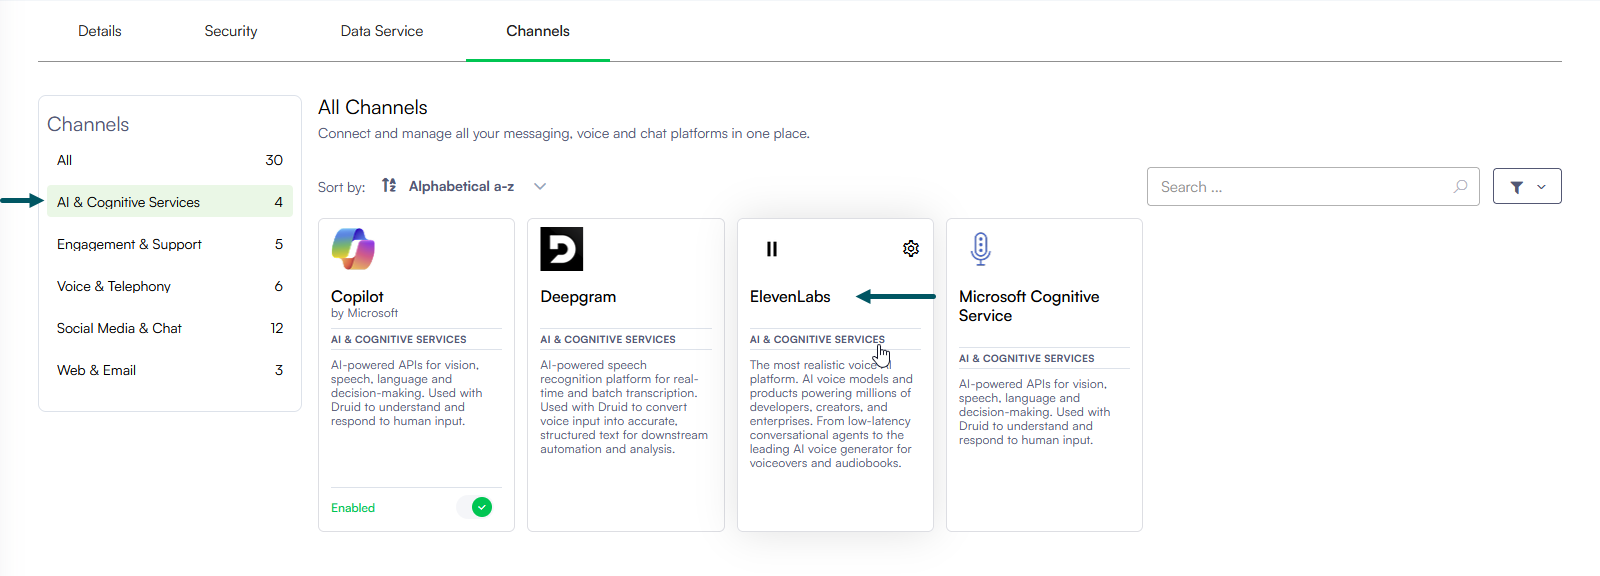Select the All channels category

(65, 160)
